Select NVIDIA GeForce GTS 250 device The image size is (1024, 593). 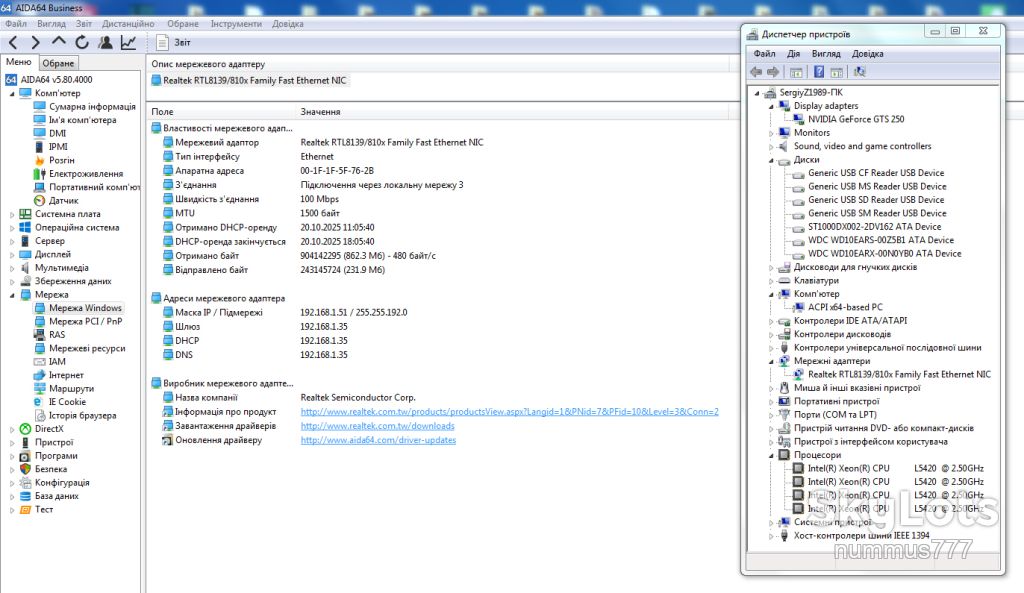856,120
